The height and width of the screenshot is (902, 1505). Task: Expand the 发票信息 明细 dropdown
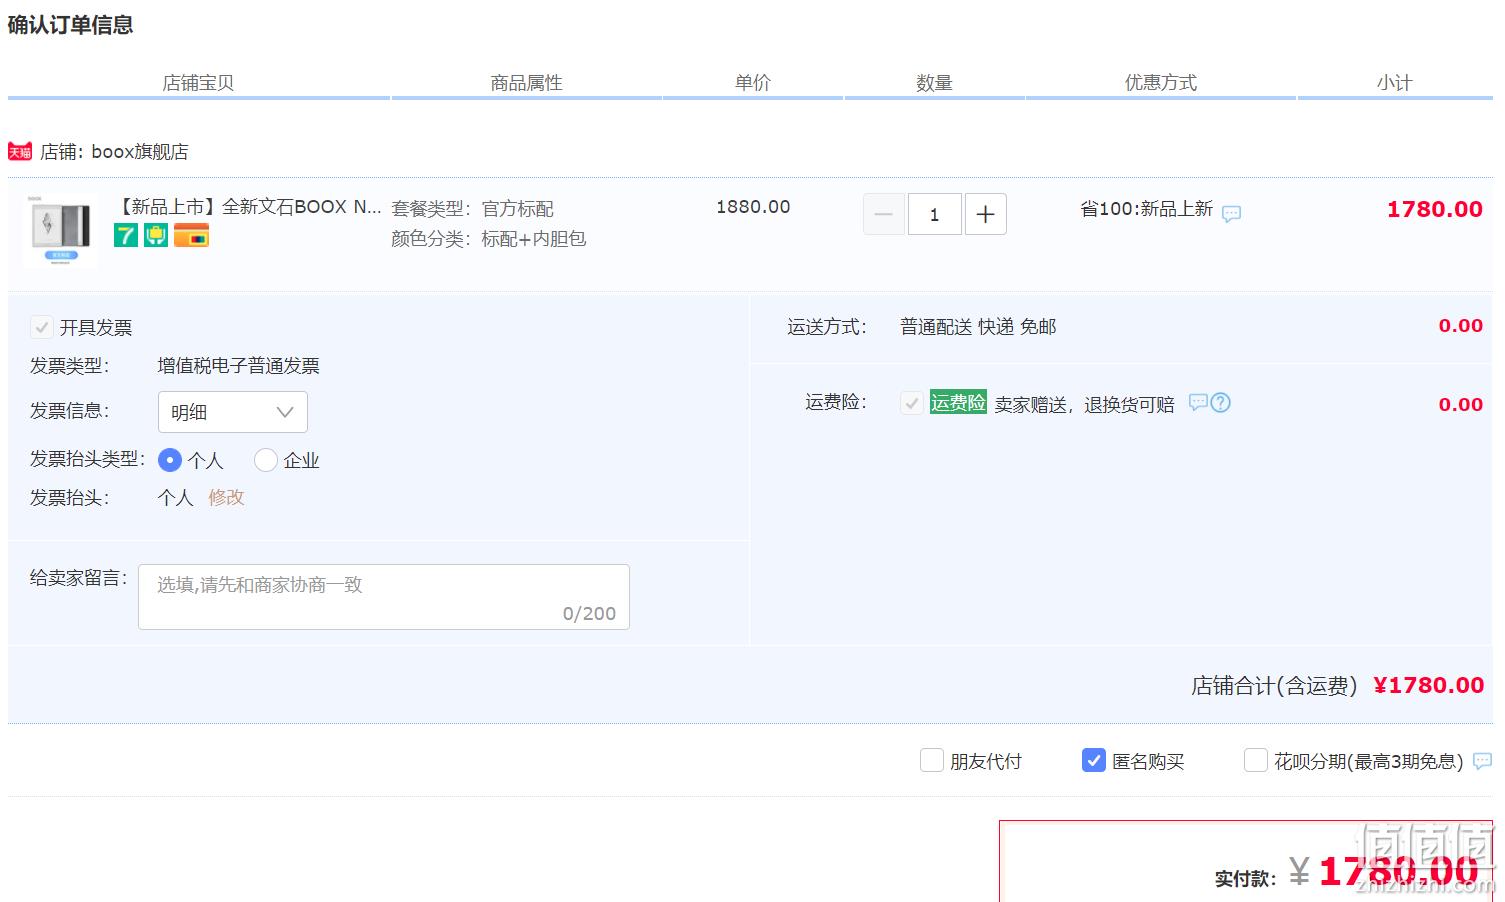pyautogui.click(x=233, y=412)
